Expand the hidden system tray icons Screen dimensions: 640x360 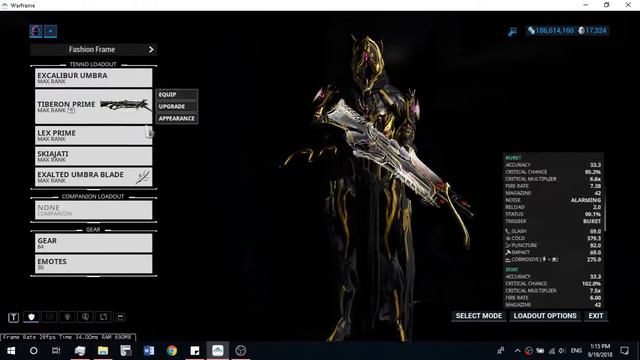pyautogui.click(x=518, y=351)
